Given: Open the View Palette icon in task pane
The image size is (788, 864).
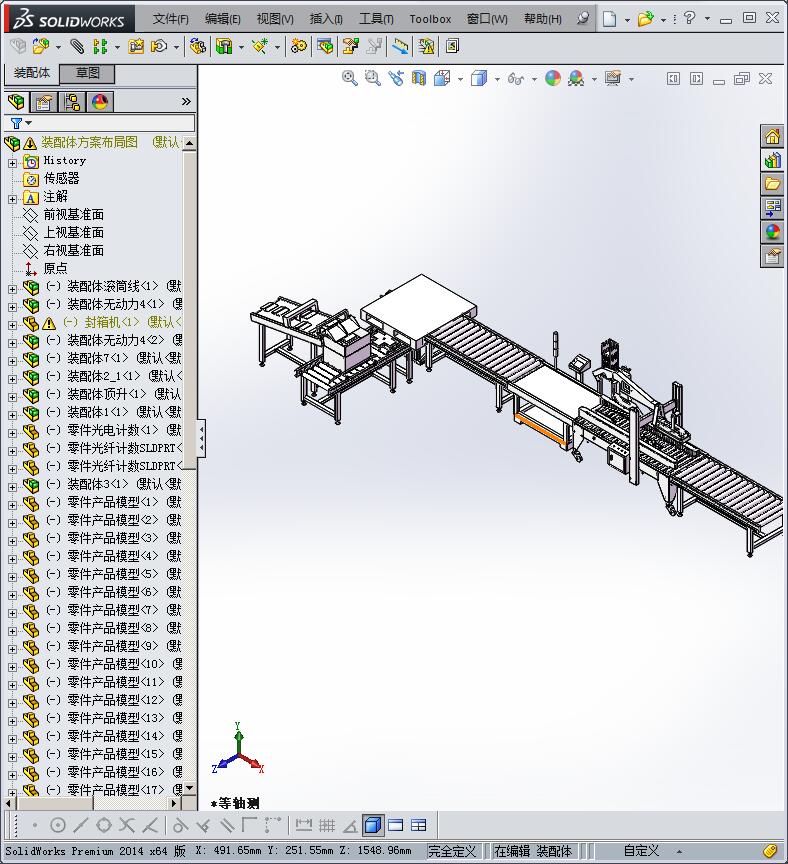Looking at the screenshot, I should (772, 208).
